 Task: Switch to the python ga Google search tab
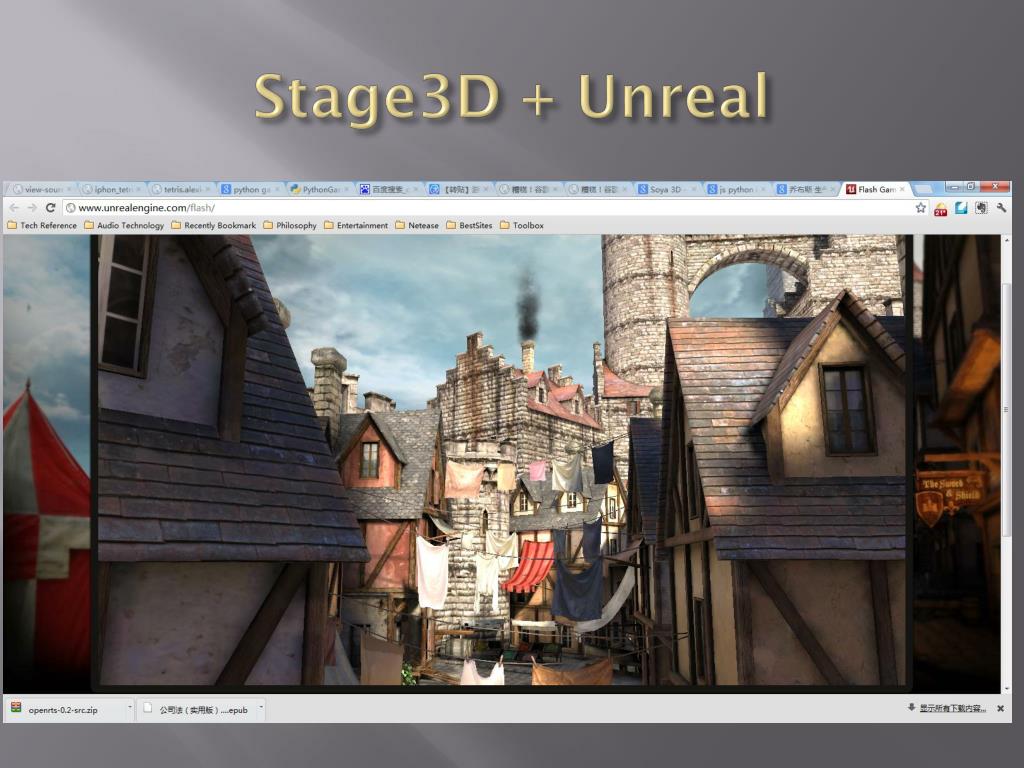(x=249, y=189)
